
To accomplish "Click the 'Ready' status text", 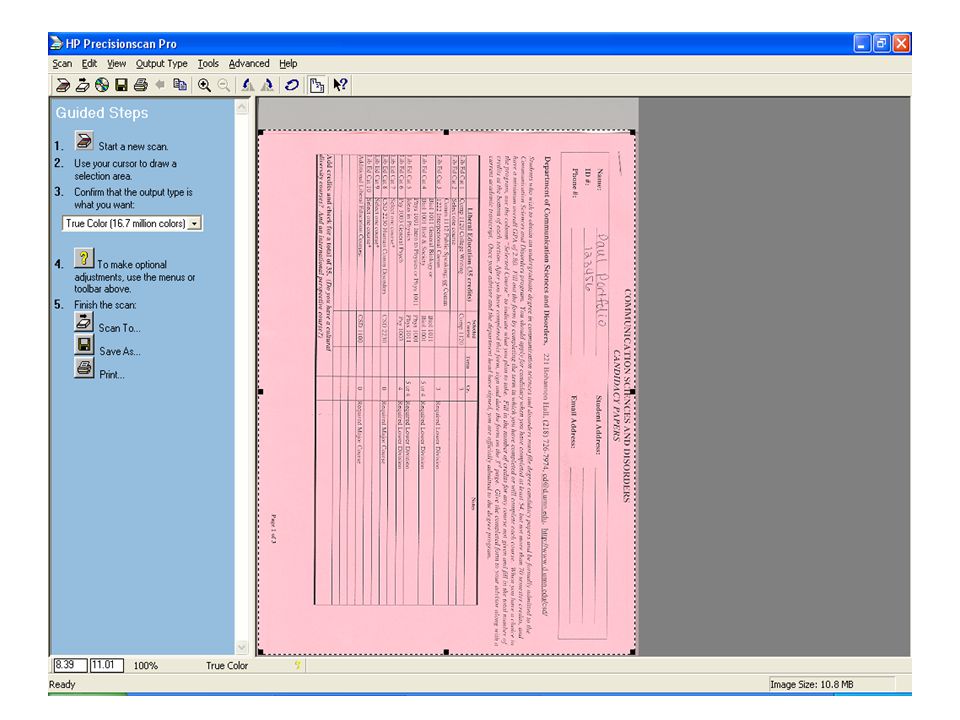I will point(62,684).
